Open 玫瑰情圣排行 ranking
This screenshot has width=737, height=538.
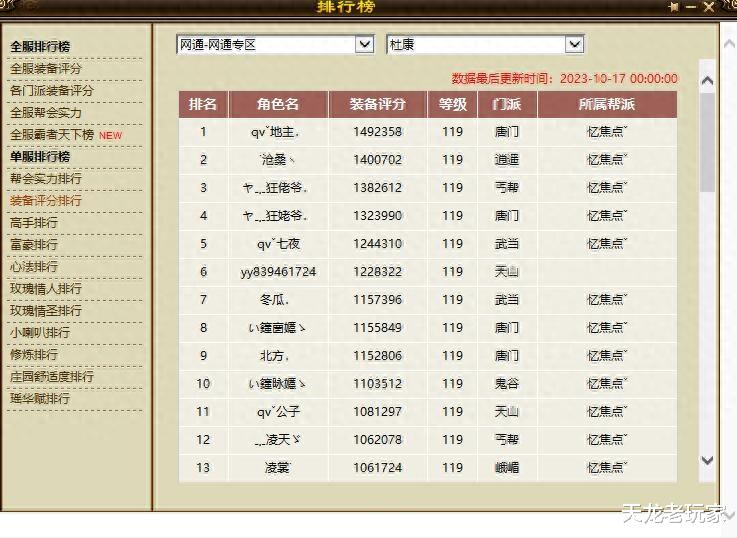pos(46,311)
